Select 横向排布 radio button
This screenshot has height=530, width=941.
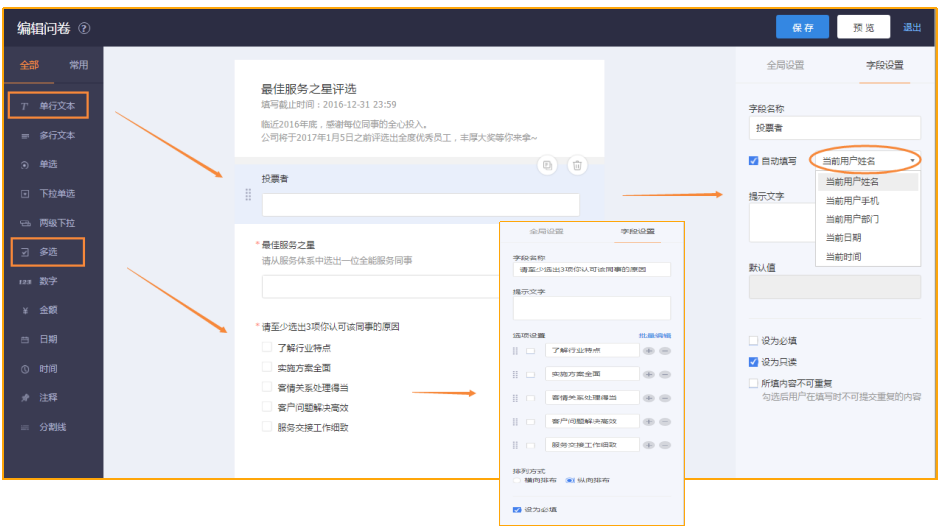pos(517,480)
